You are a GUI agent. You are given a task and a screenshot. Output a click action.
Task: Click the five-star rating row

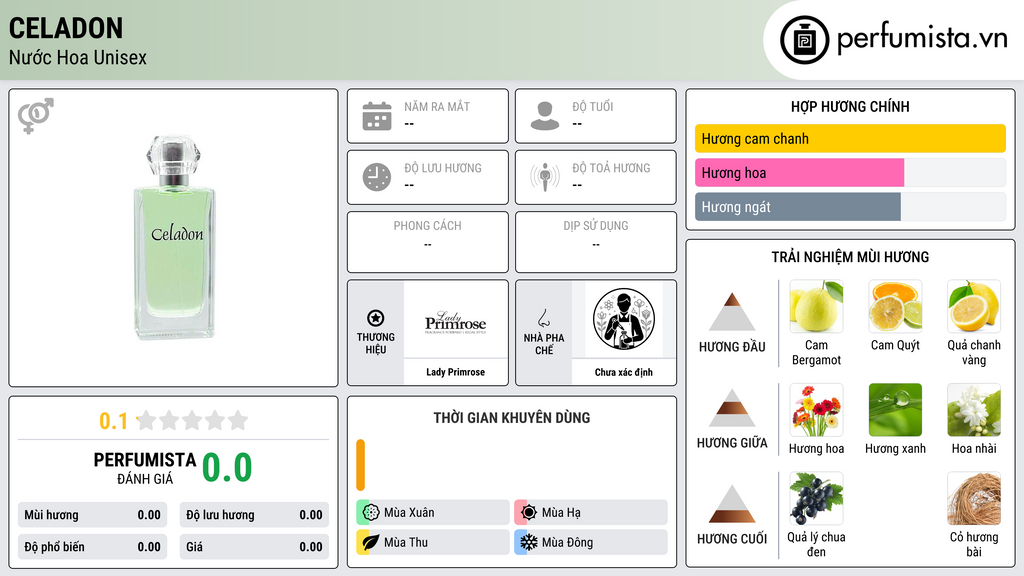[192, 420]
